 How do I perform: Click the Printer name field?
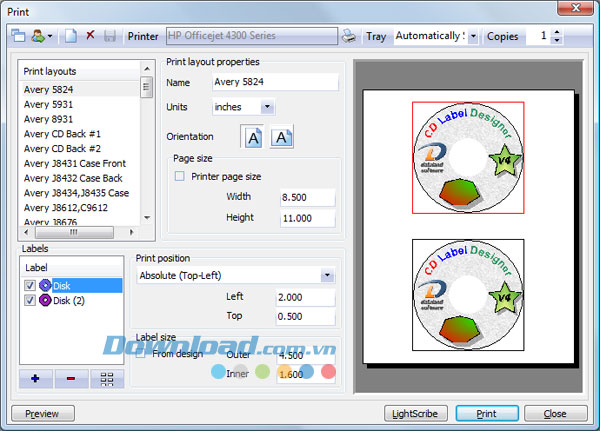point(252,36)
